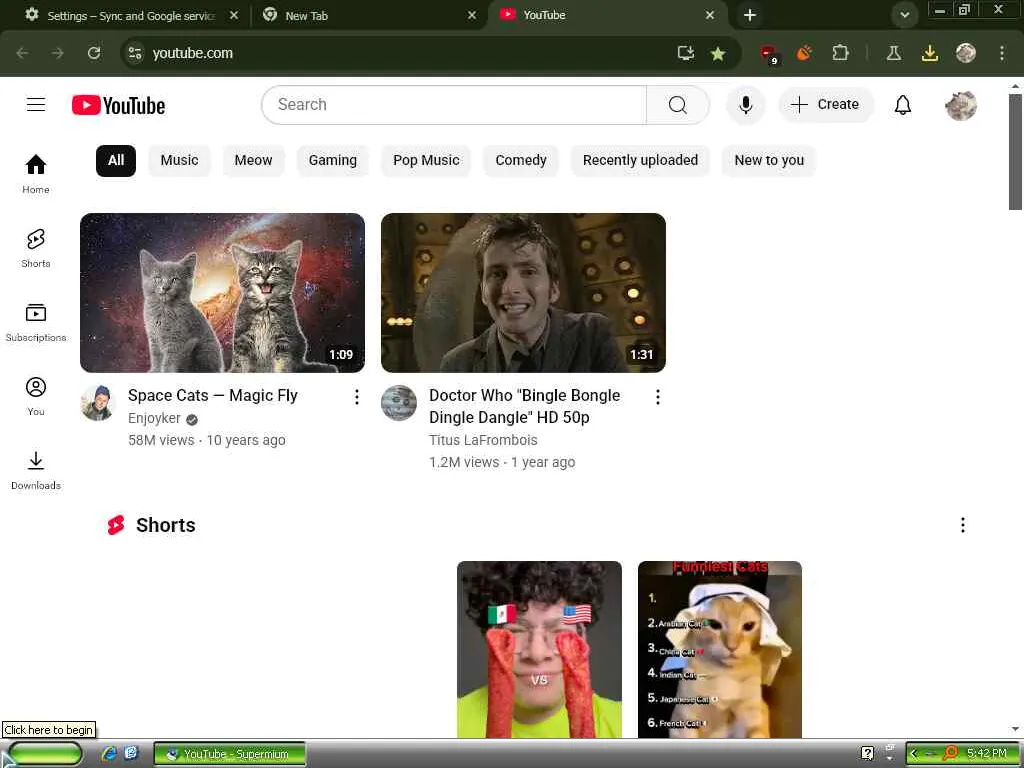
Task: Click the YouTube - Supermium taskbar button
Action: [230, 754]
